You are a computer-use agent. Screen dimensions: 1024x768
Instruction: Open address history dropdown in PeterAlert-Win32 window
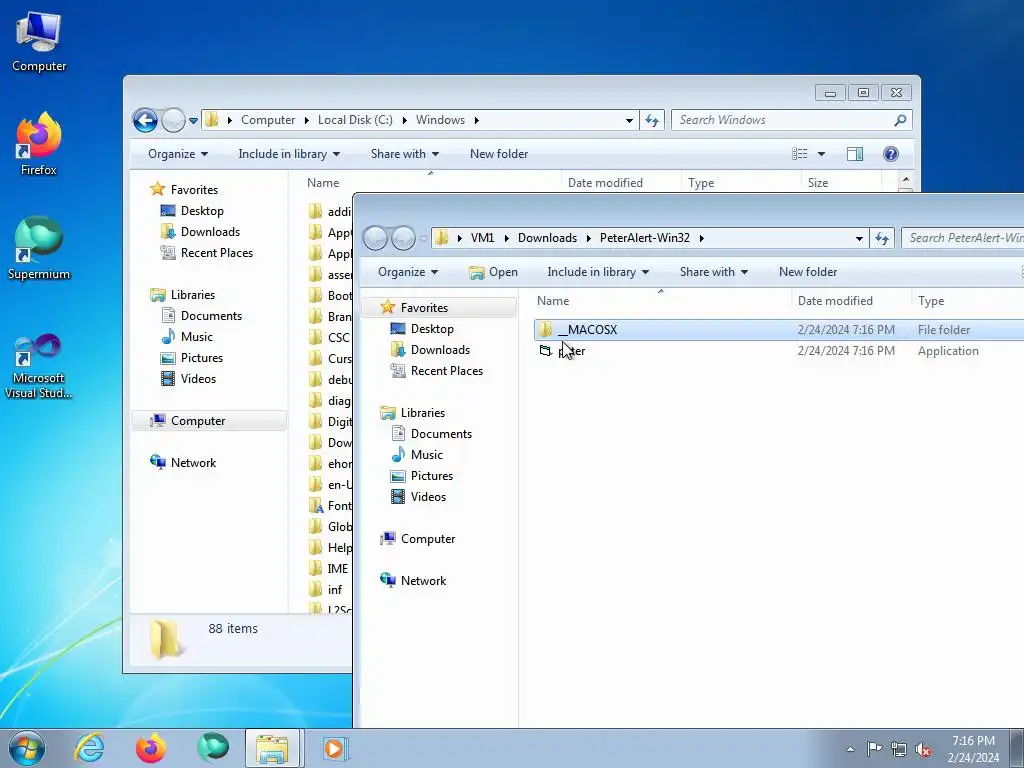tap(859, 238)
